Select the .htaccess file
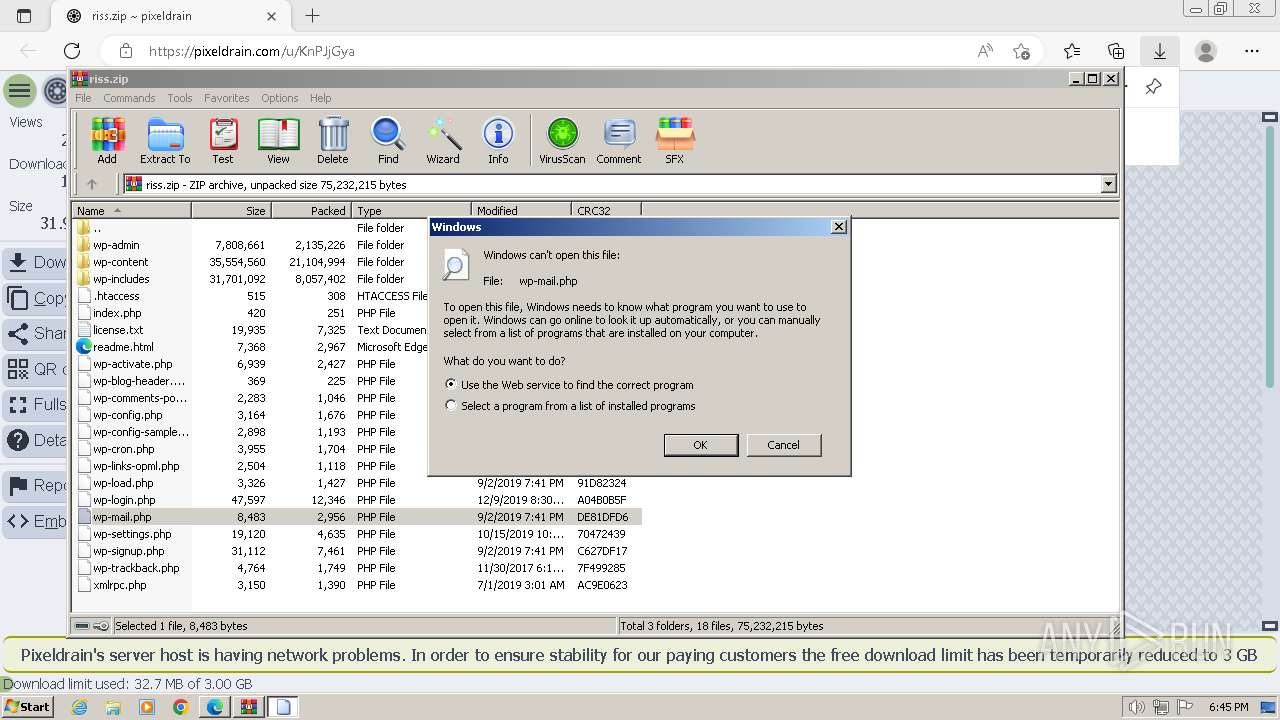Screen dimensions: 1280x720 [x=116, y=296]
